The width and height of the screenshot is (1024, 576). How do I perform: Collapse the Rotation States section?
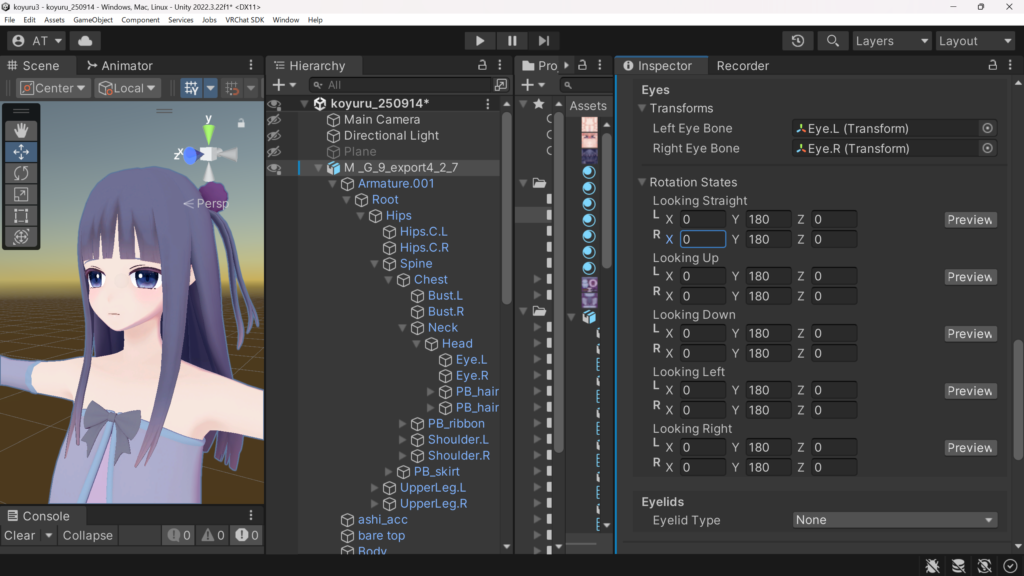click(642, 183)
